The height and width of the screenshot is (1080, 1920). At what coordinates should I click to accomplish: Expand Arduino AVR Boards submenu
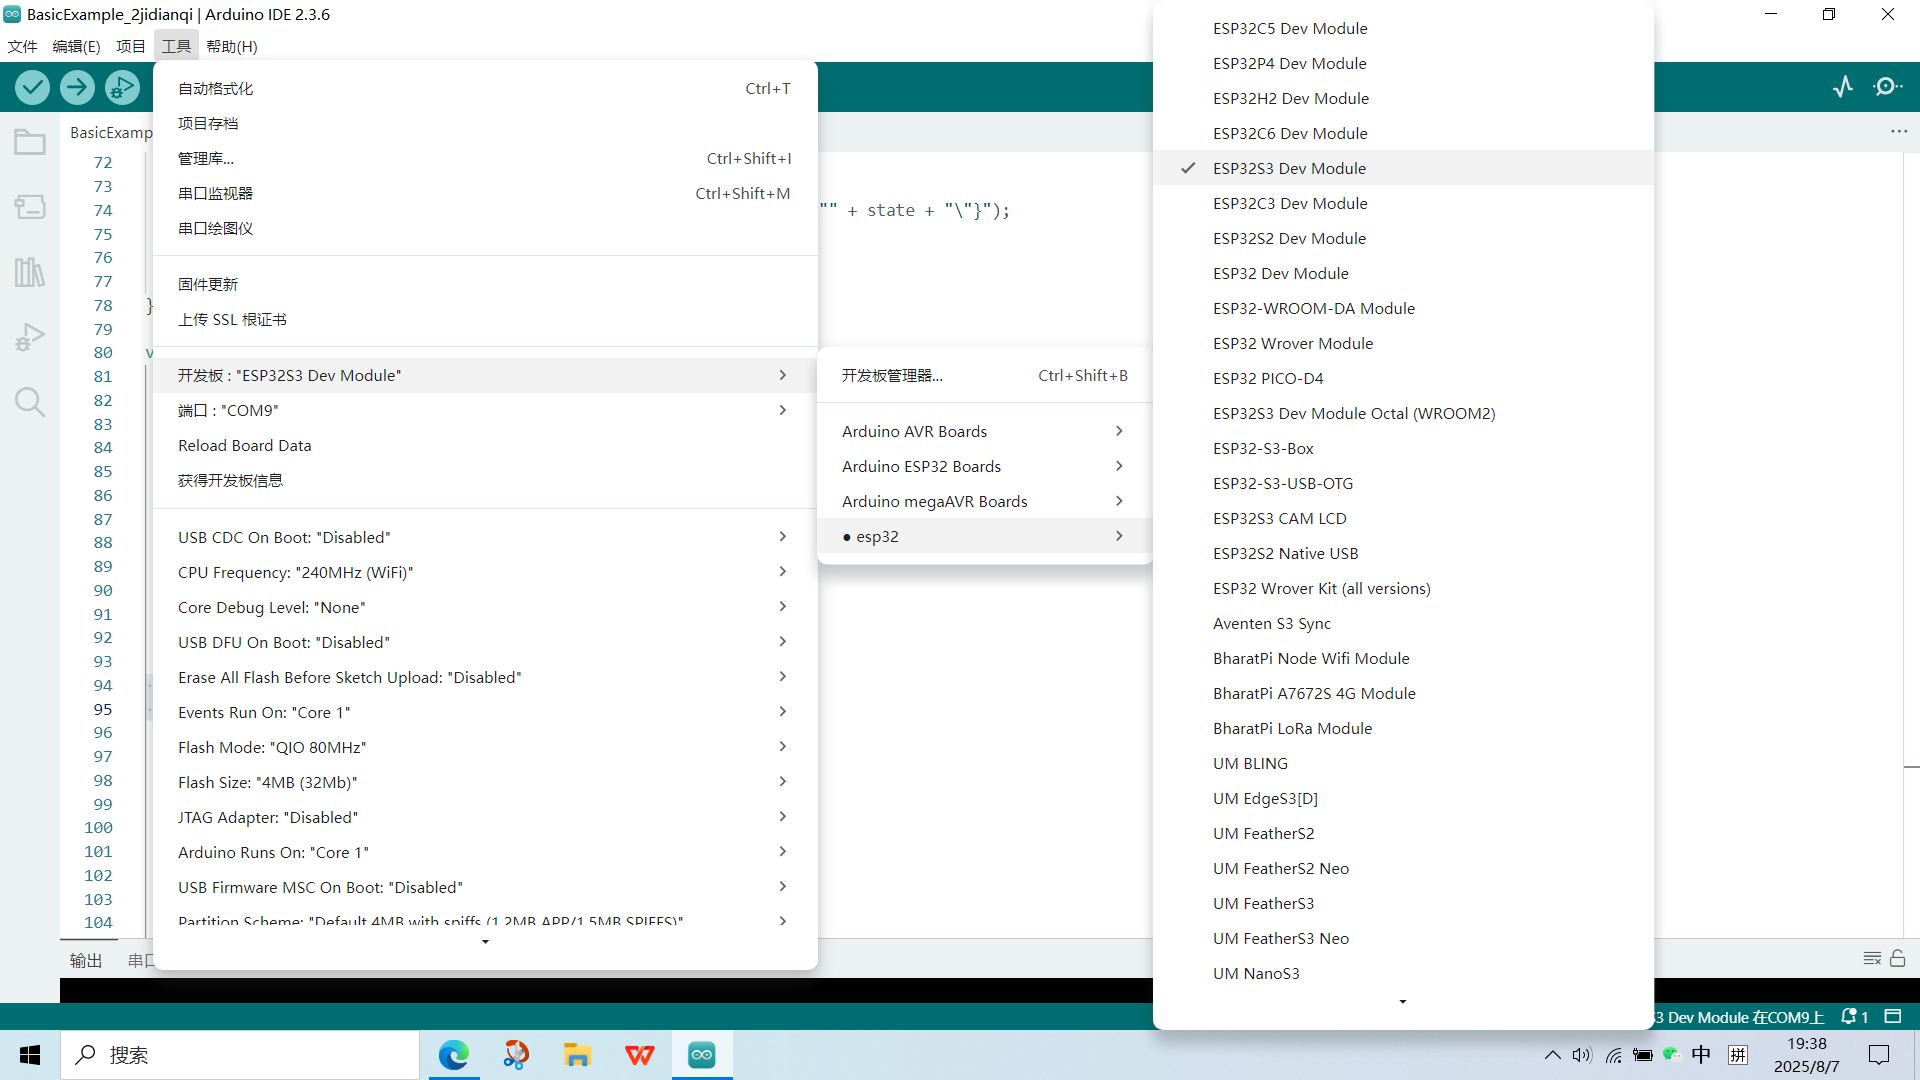(985, 431)
